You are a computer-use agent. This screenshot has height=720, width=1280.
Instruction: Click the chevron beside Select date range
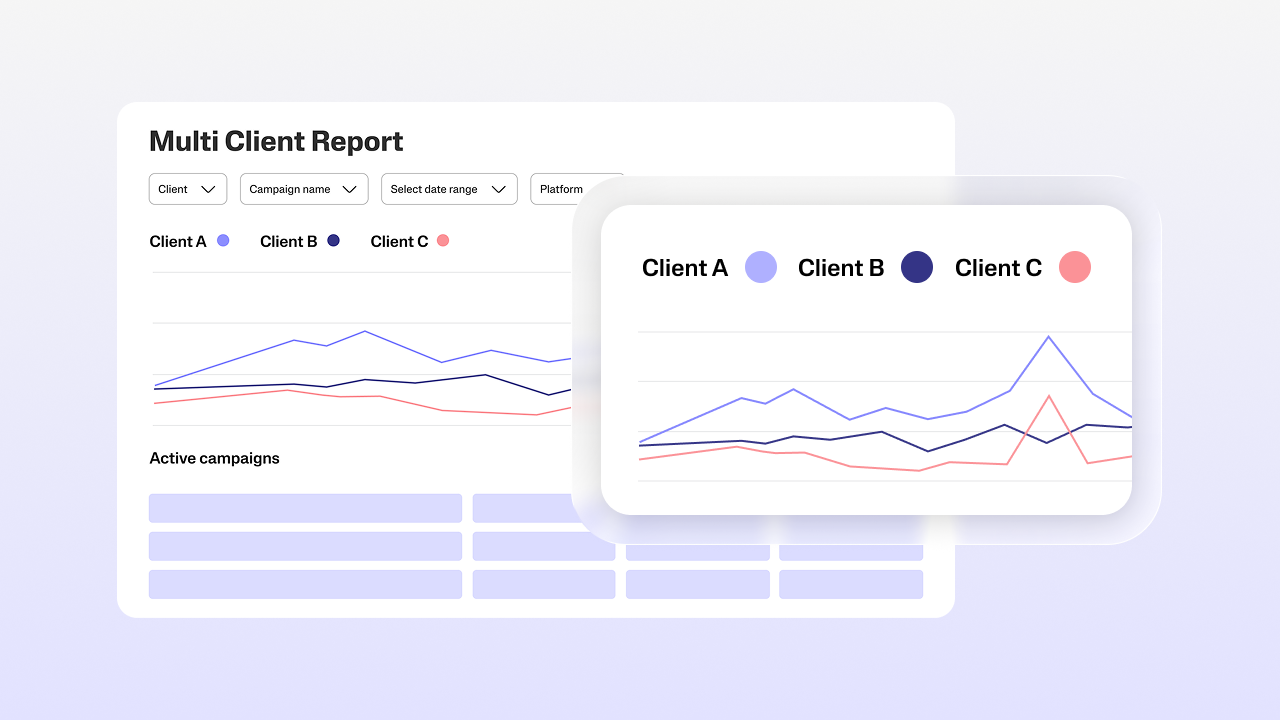coord(498,189)
